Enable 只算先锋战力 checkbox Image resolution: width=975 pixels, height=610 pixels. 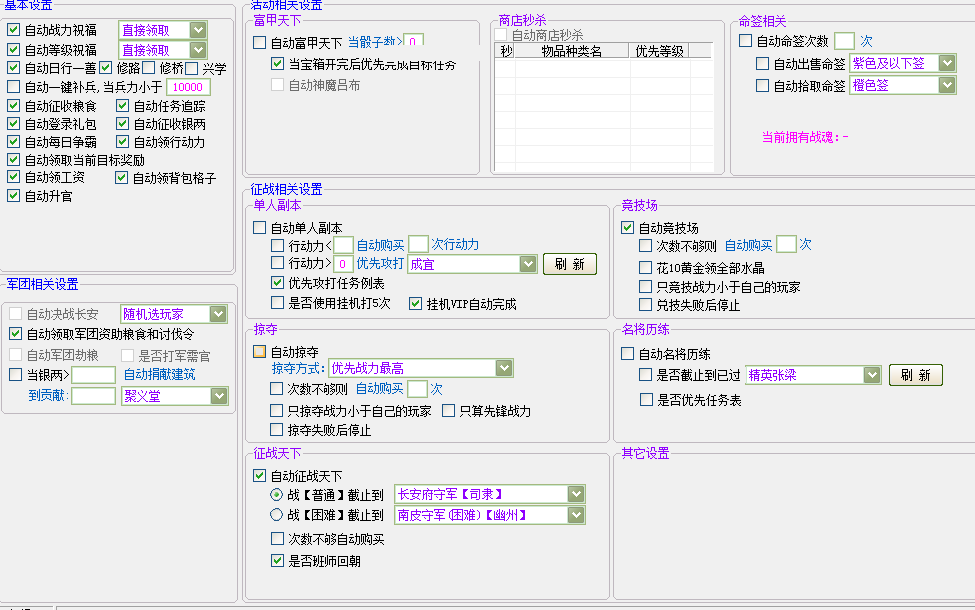coord(448,410)
